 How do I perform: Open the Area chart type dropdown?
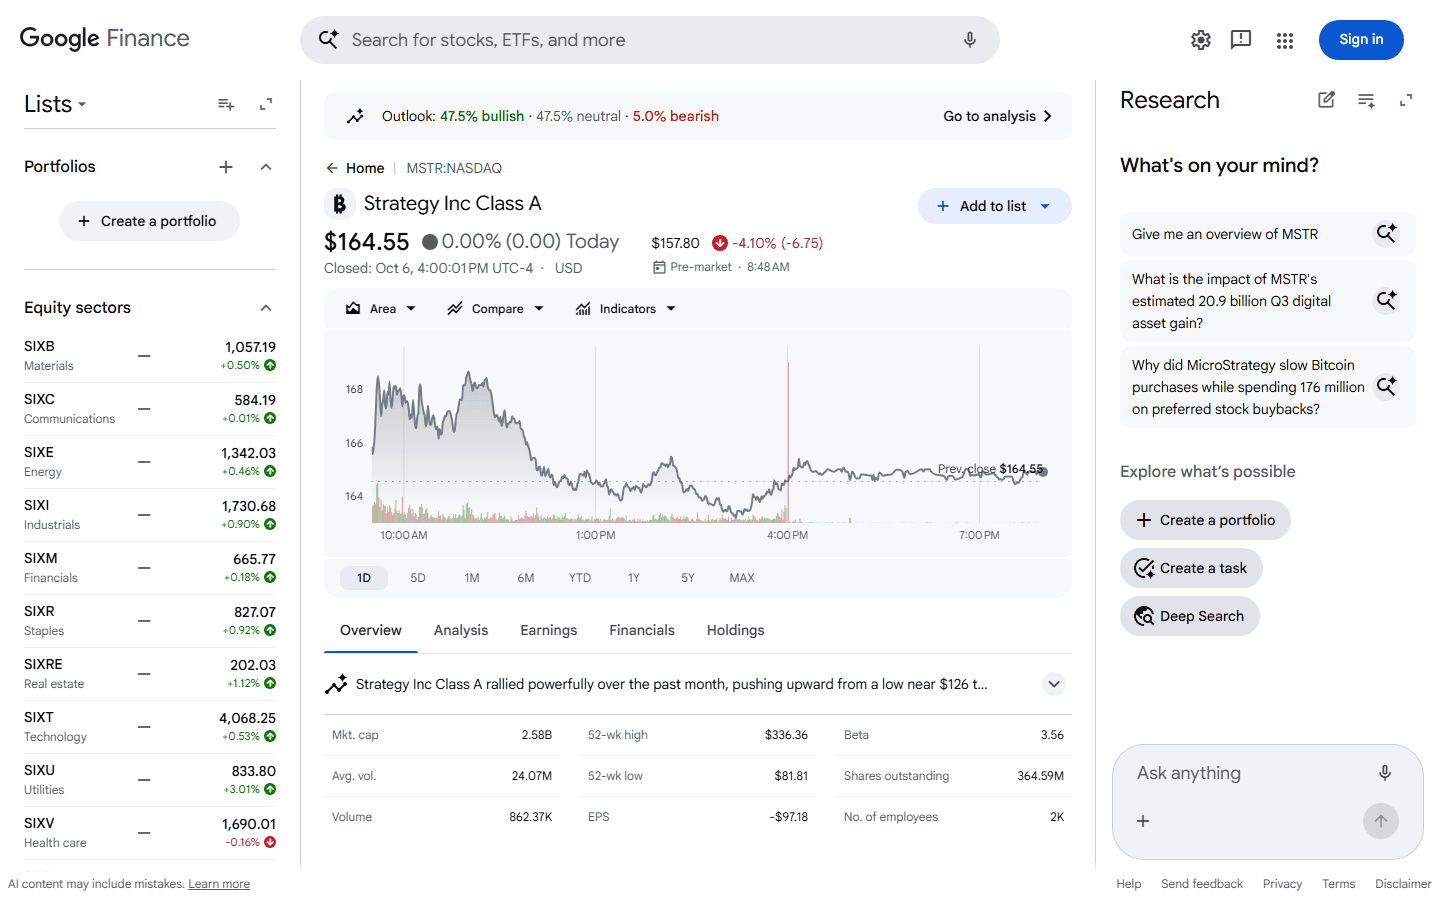[x=381, y=309]
